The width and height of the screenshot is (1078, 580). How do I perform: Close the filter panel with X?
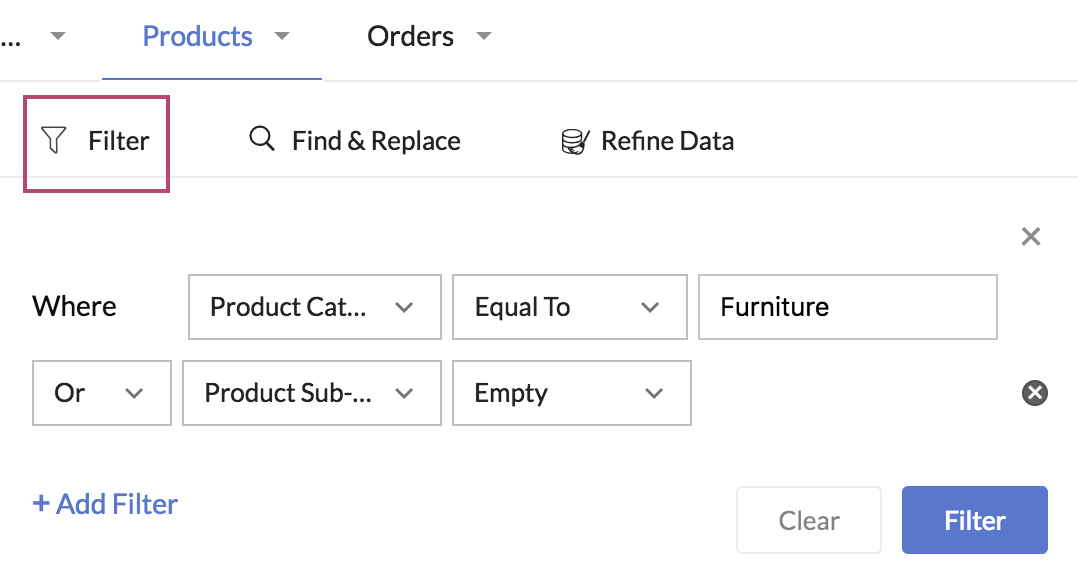point(1031,237)
